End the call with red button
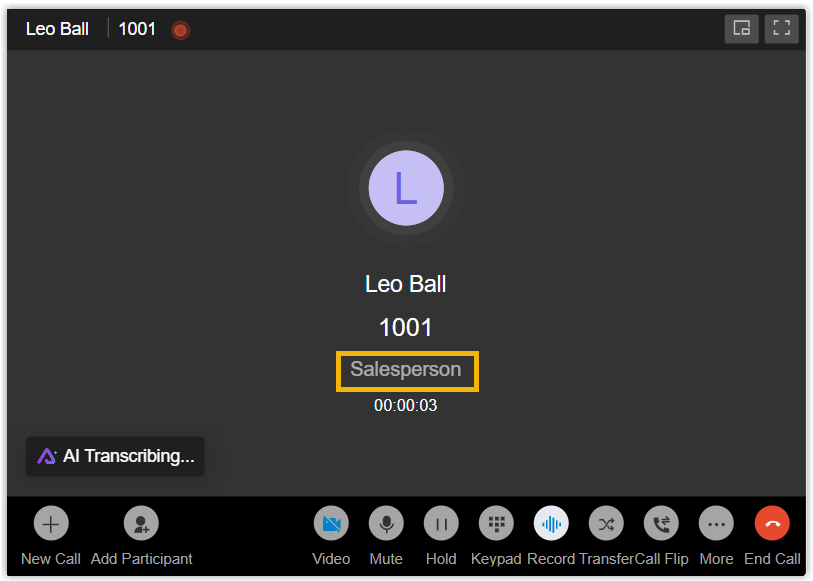This screenshot has height=581, width=813. (x=772, y=523)
